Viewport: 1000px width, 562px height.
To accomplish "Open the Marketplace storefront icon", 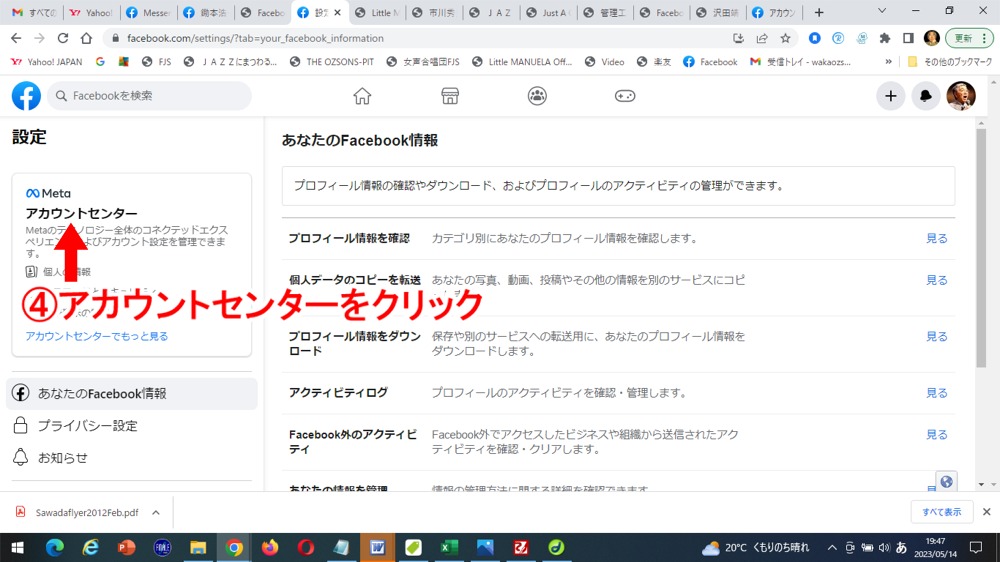I will (450, 96).
